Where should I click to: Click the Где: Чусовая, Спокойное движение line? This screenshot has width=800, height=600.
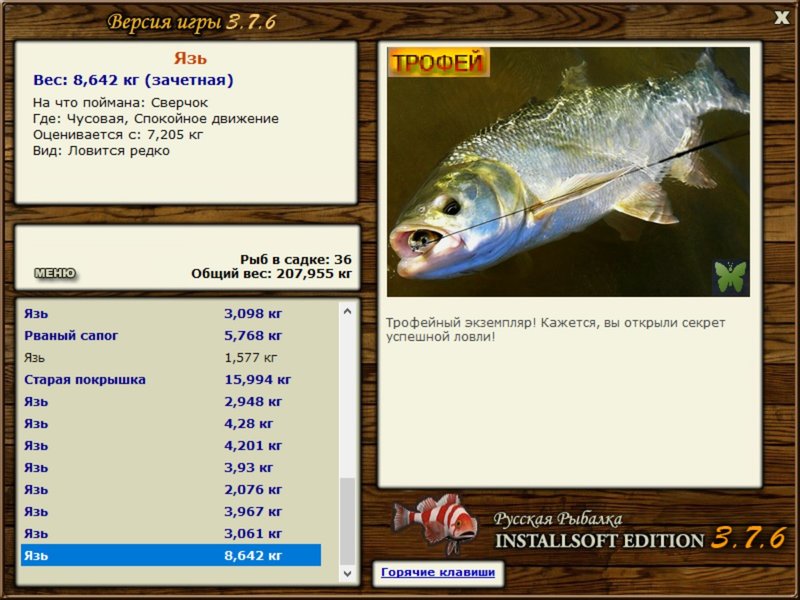pos(156,119)
